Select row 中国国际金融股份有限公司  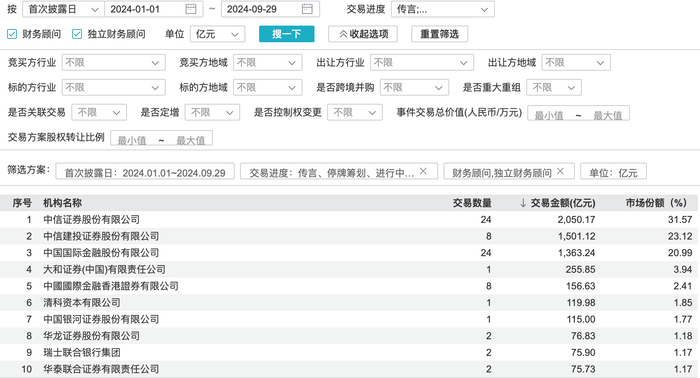tap(350, 253)
